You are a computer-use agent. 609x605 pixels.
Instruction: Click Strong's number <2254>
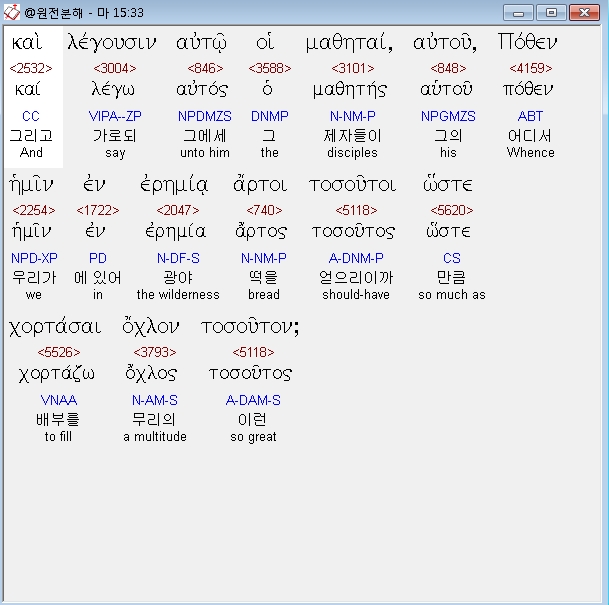[34, 210]
